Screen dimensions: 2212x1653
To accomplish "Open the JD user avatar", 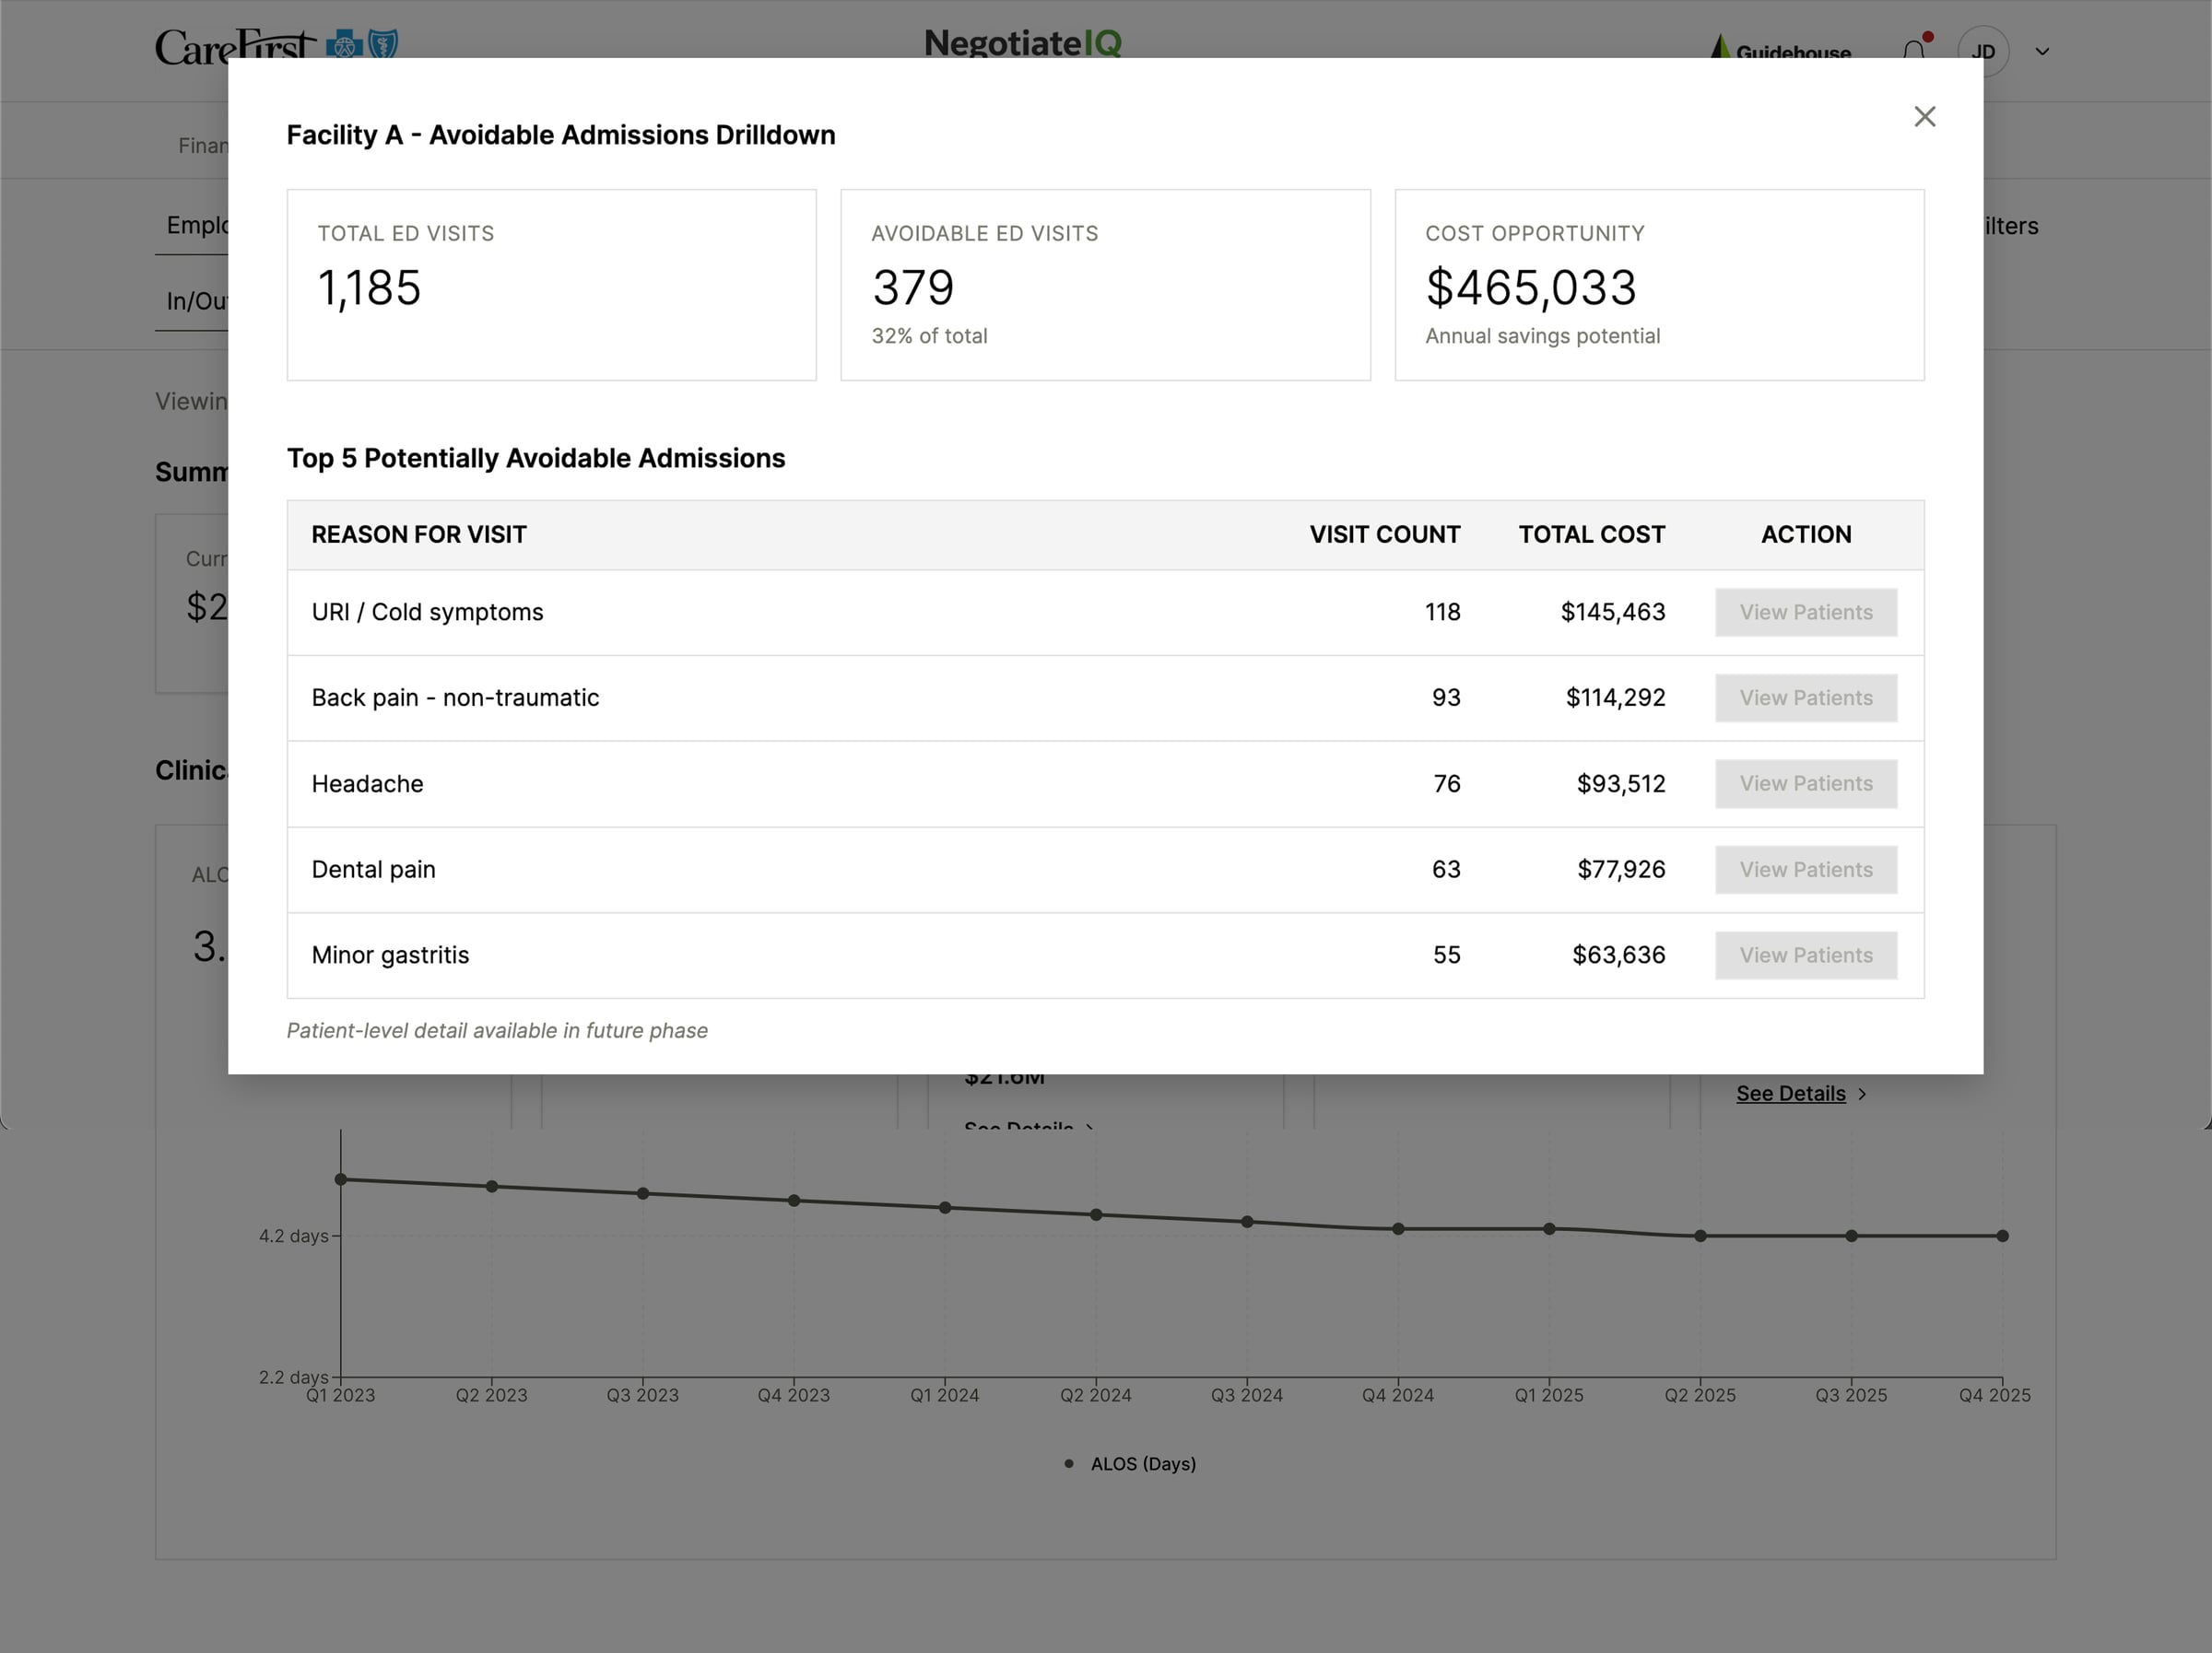I will point(1982,51).
